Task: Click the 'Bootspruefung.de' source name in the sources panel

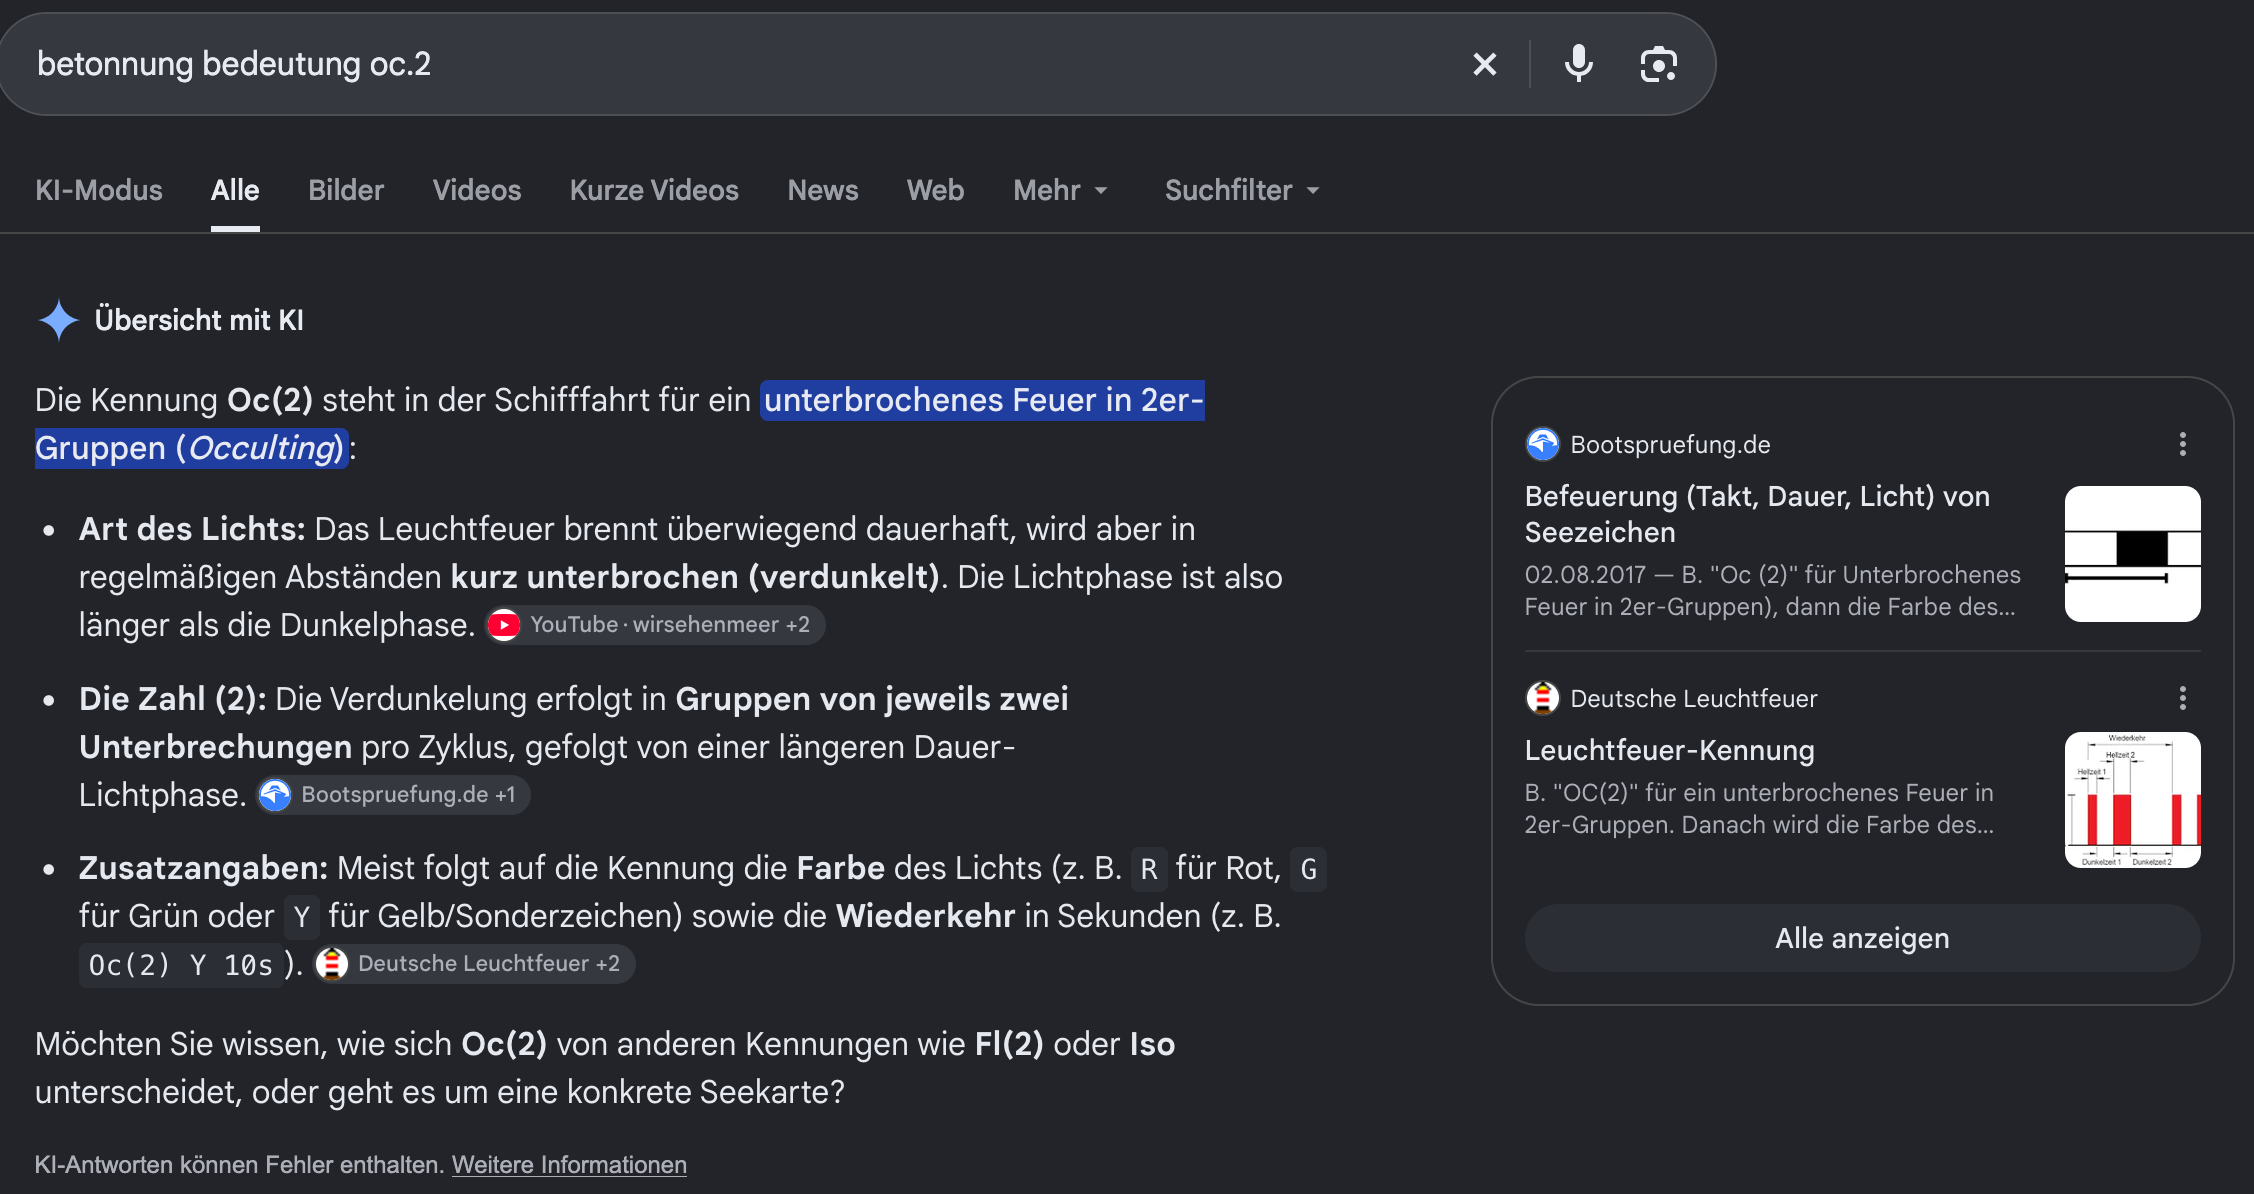Action: pyautogui.click(x=1670, y=445)
